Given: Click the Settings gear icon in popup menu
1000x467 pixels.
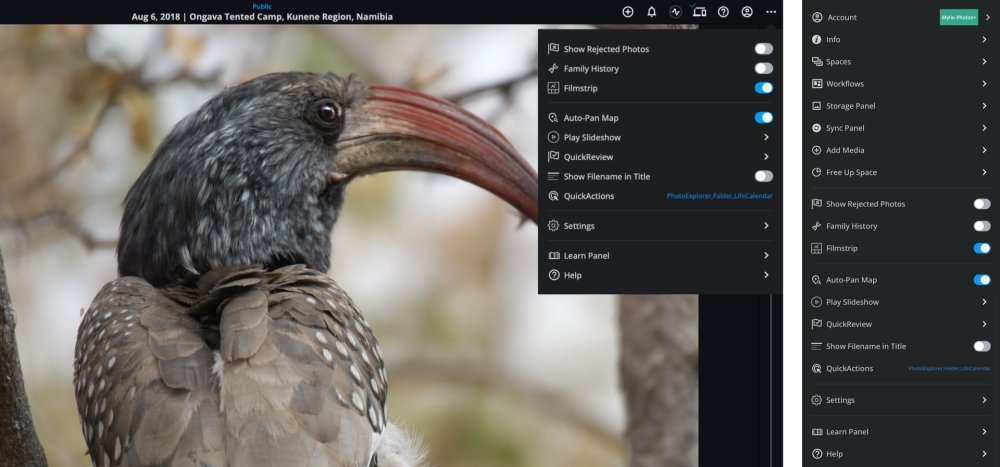Looking at the screenshot, I should pos(553,225).
